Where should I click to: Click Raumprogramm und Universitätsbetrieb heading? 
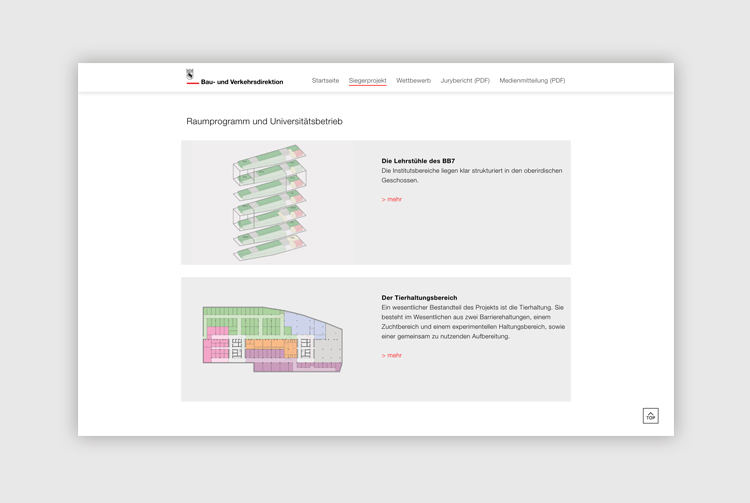264,121
